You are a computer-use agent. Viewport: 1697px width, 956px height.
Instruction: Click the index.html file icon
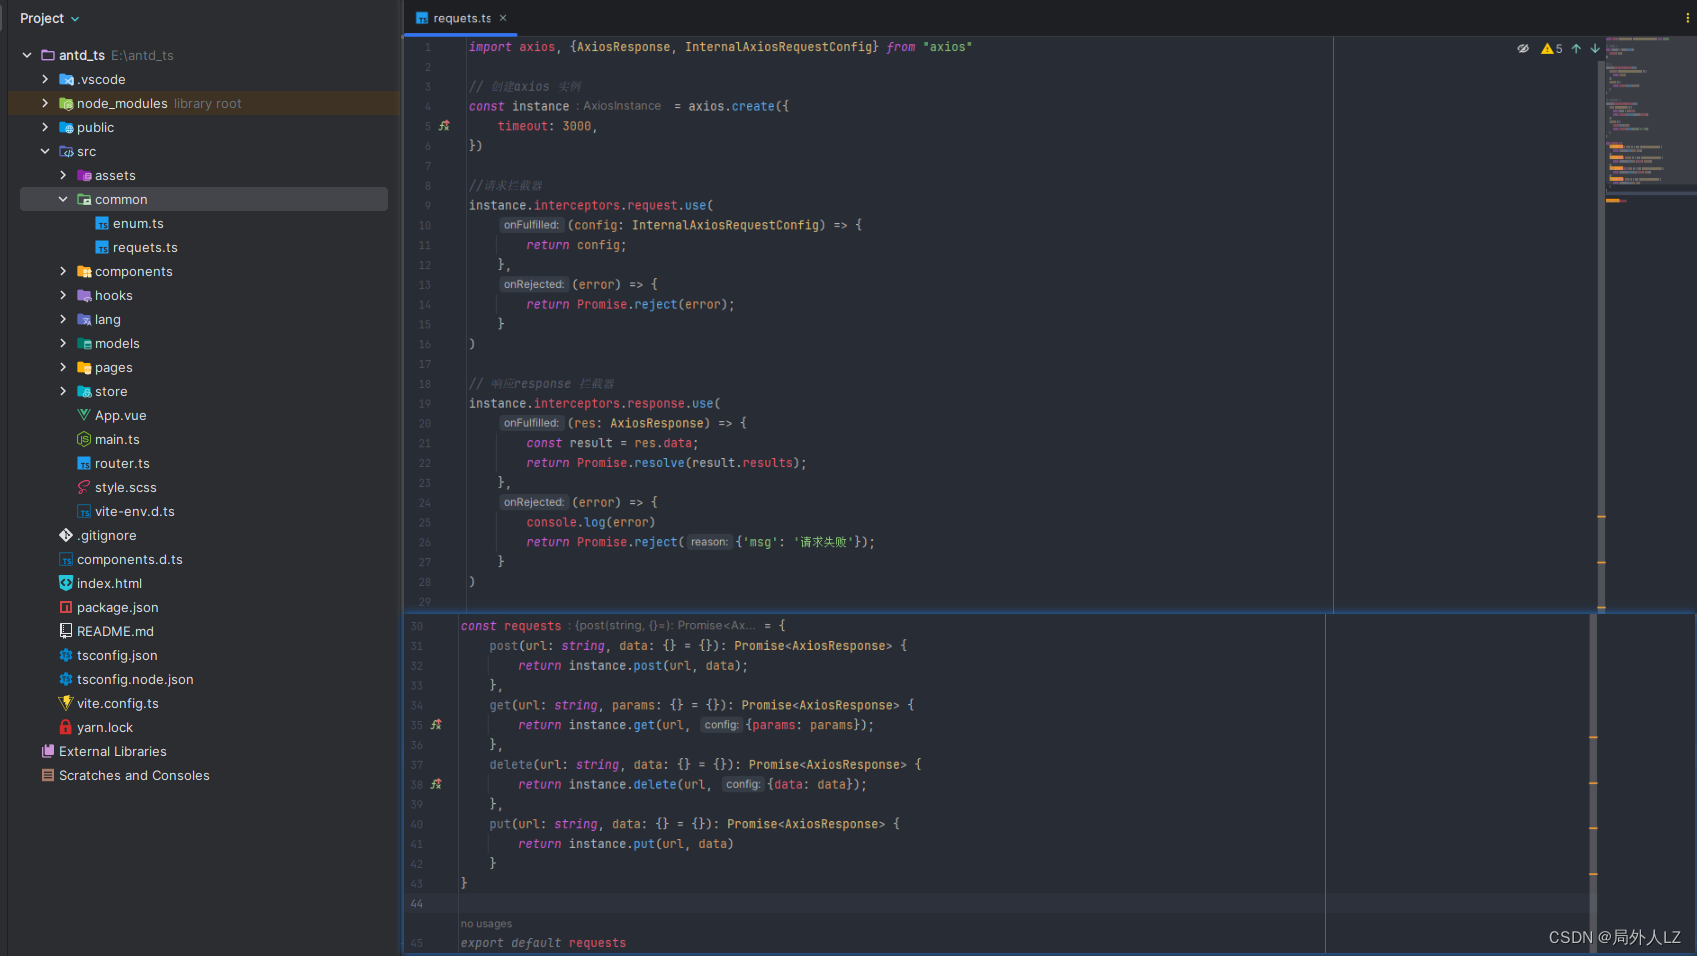tap(66, 583)
